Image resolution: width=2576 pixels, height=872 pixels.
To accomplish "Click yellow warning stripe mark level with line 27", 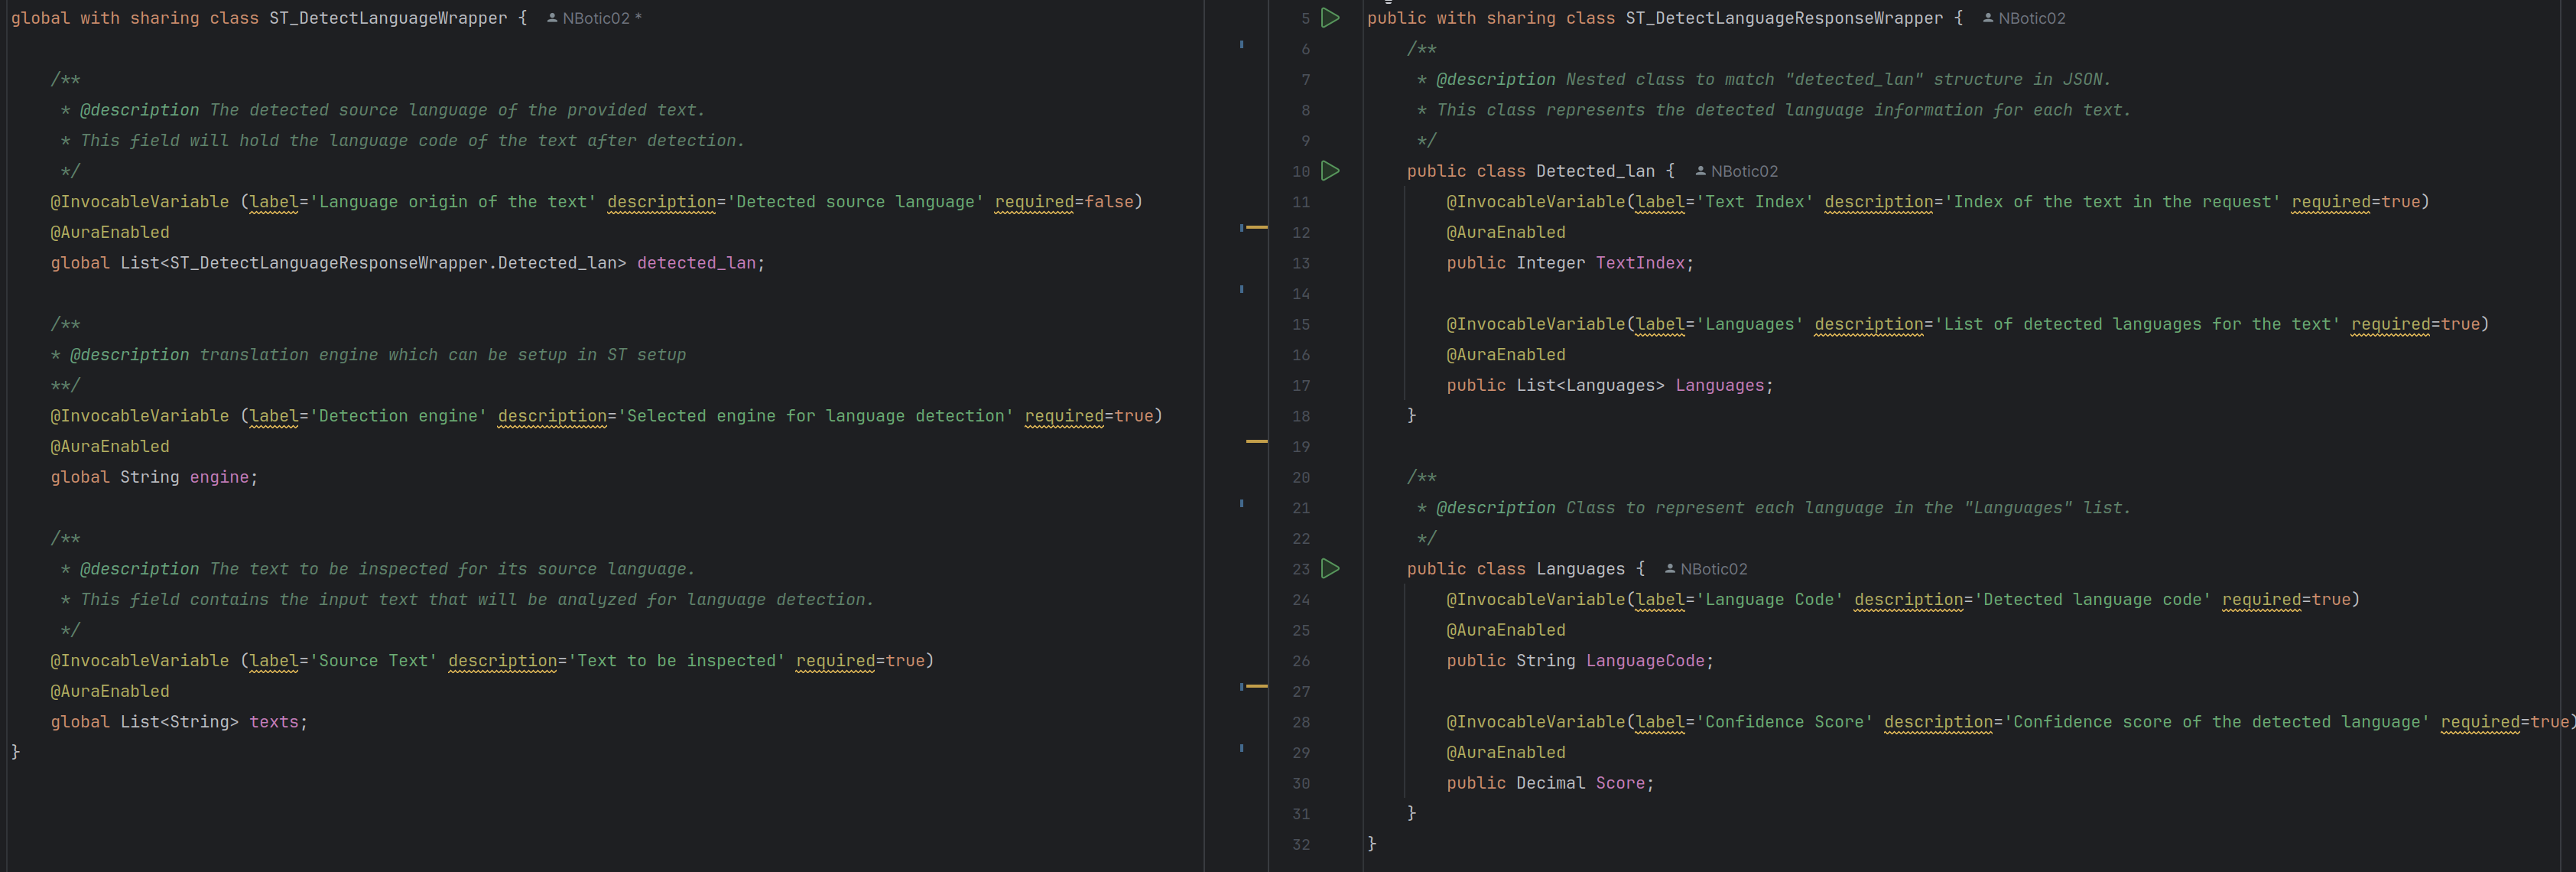I will click(1256, 686).
